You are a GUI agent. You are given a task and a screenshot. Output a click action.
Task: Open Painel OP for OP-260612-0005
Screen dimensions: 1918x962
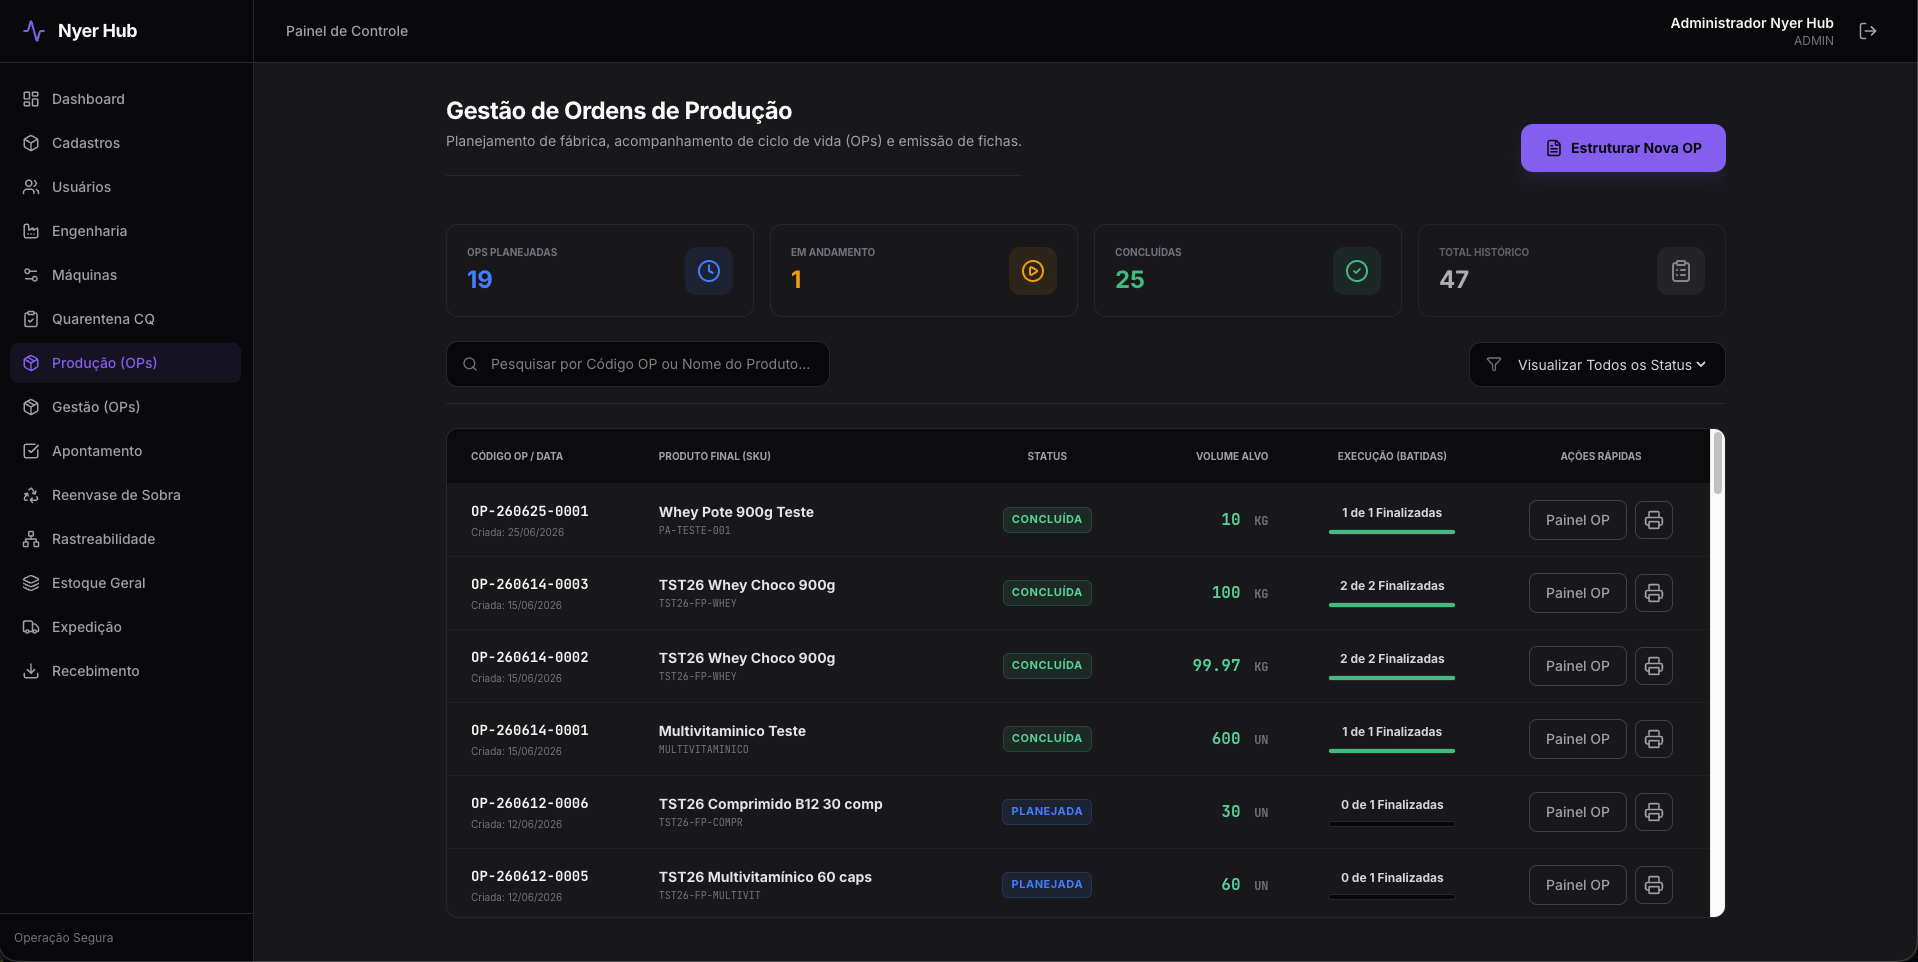click(1577, 885)
